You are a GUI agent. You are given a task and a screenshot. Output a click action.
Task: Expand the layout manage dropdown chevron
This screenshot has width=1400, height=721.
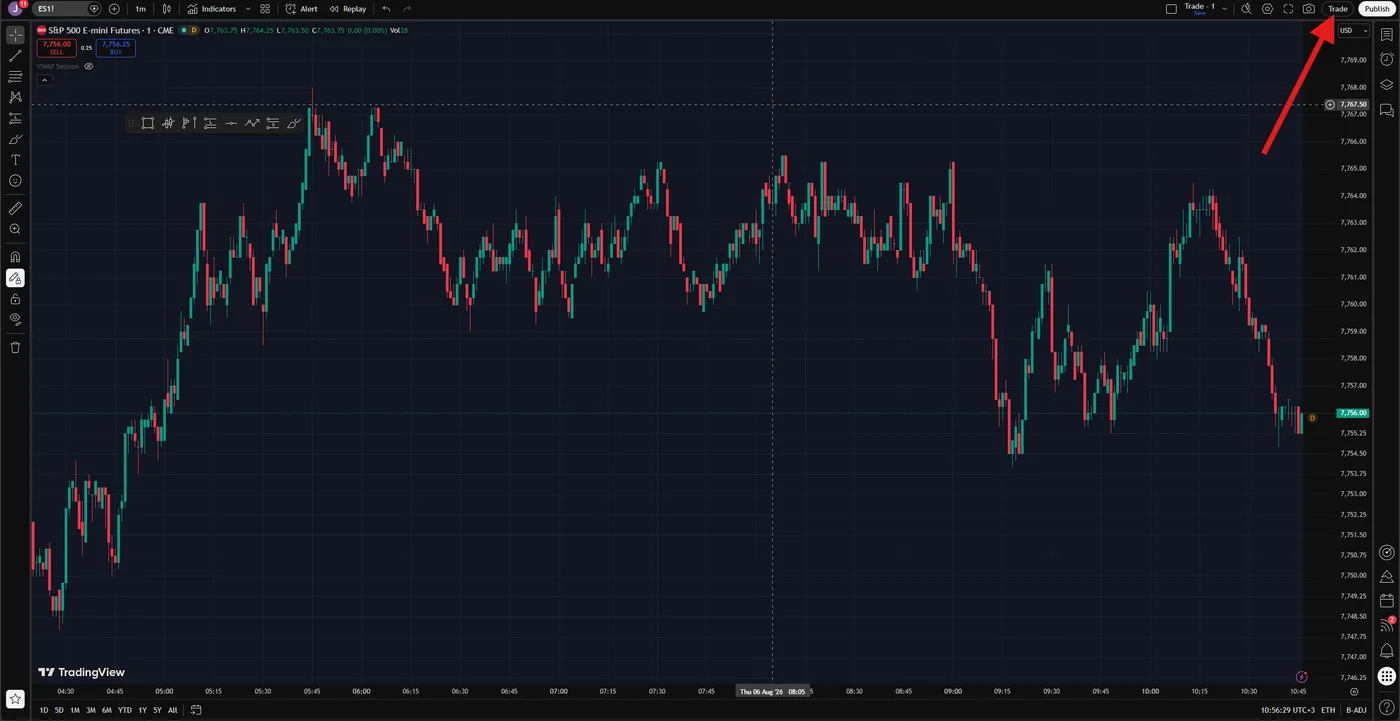click(x=1224, y=8)
